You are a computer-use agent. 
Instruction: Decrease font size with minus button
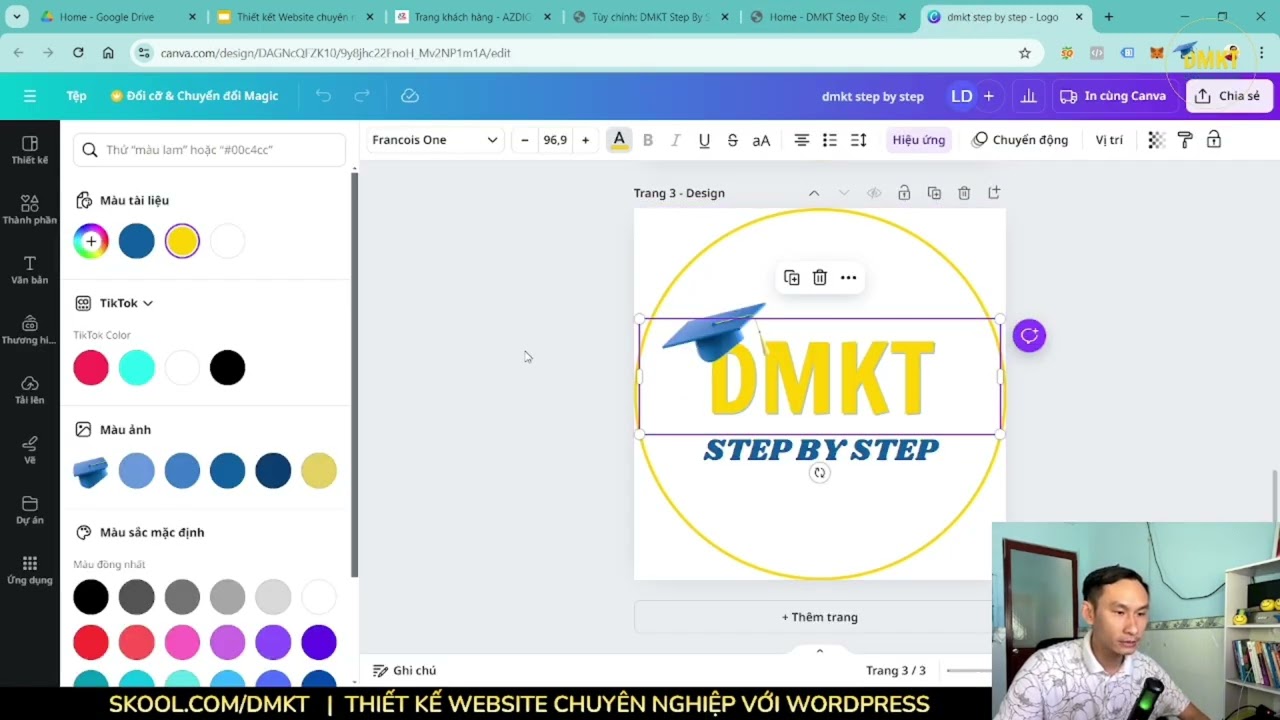(x=525, y=140)
